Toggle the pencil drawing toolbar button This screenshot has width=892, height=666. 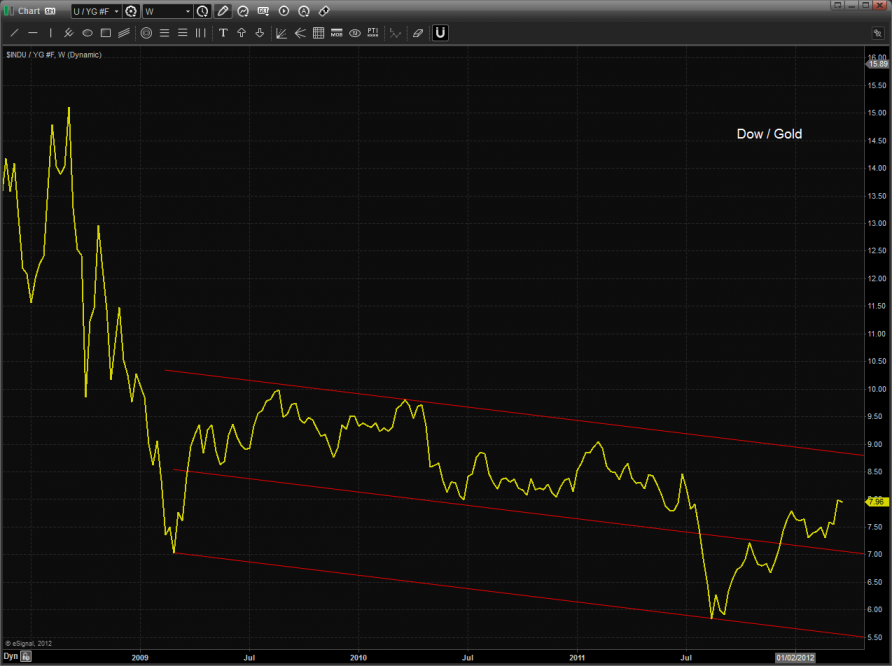(x=222, y=11)
